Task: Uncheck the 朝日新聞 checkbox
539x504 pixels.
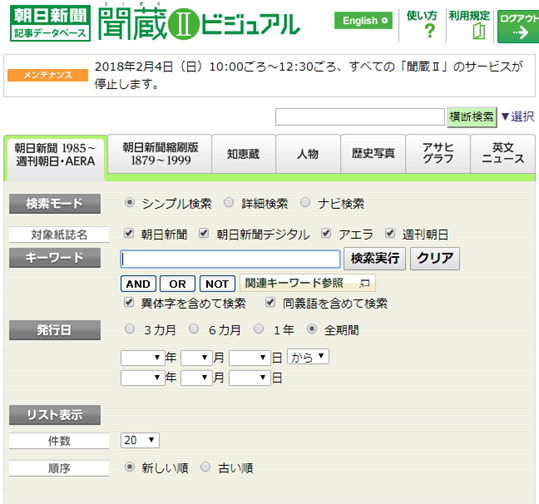Action: click(x=129, y=233)
